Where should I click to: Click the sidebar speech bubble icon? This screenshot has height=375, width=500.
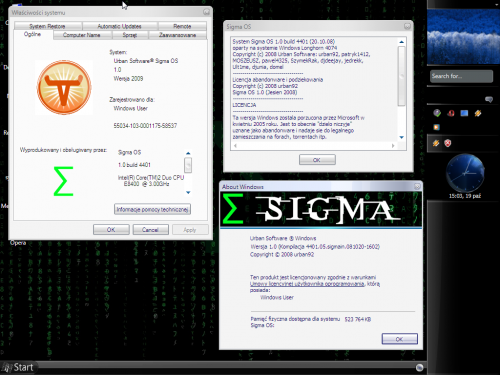[x=489, y=99]
